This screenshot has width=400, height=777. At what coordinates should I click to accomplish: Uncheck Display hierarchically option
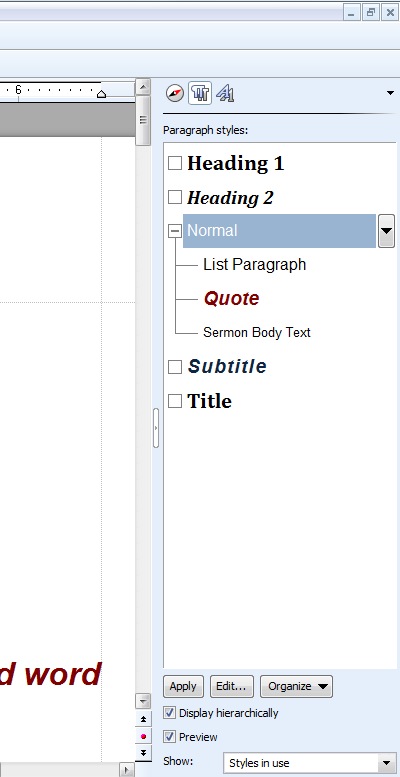(170, 713)
